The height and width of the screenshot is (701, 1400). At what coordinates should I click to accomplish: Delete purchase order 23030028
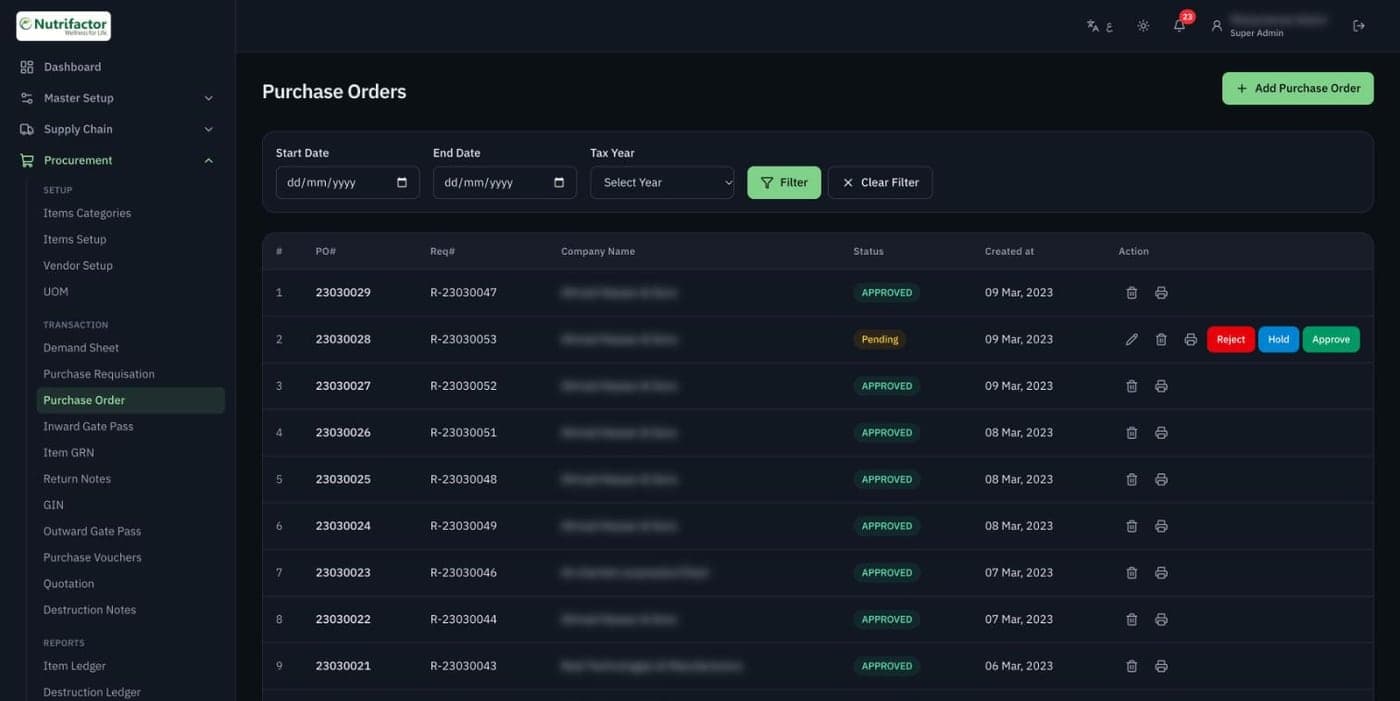pyautogui.click(x=1161, y=340)
